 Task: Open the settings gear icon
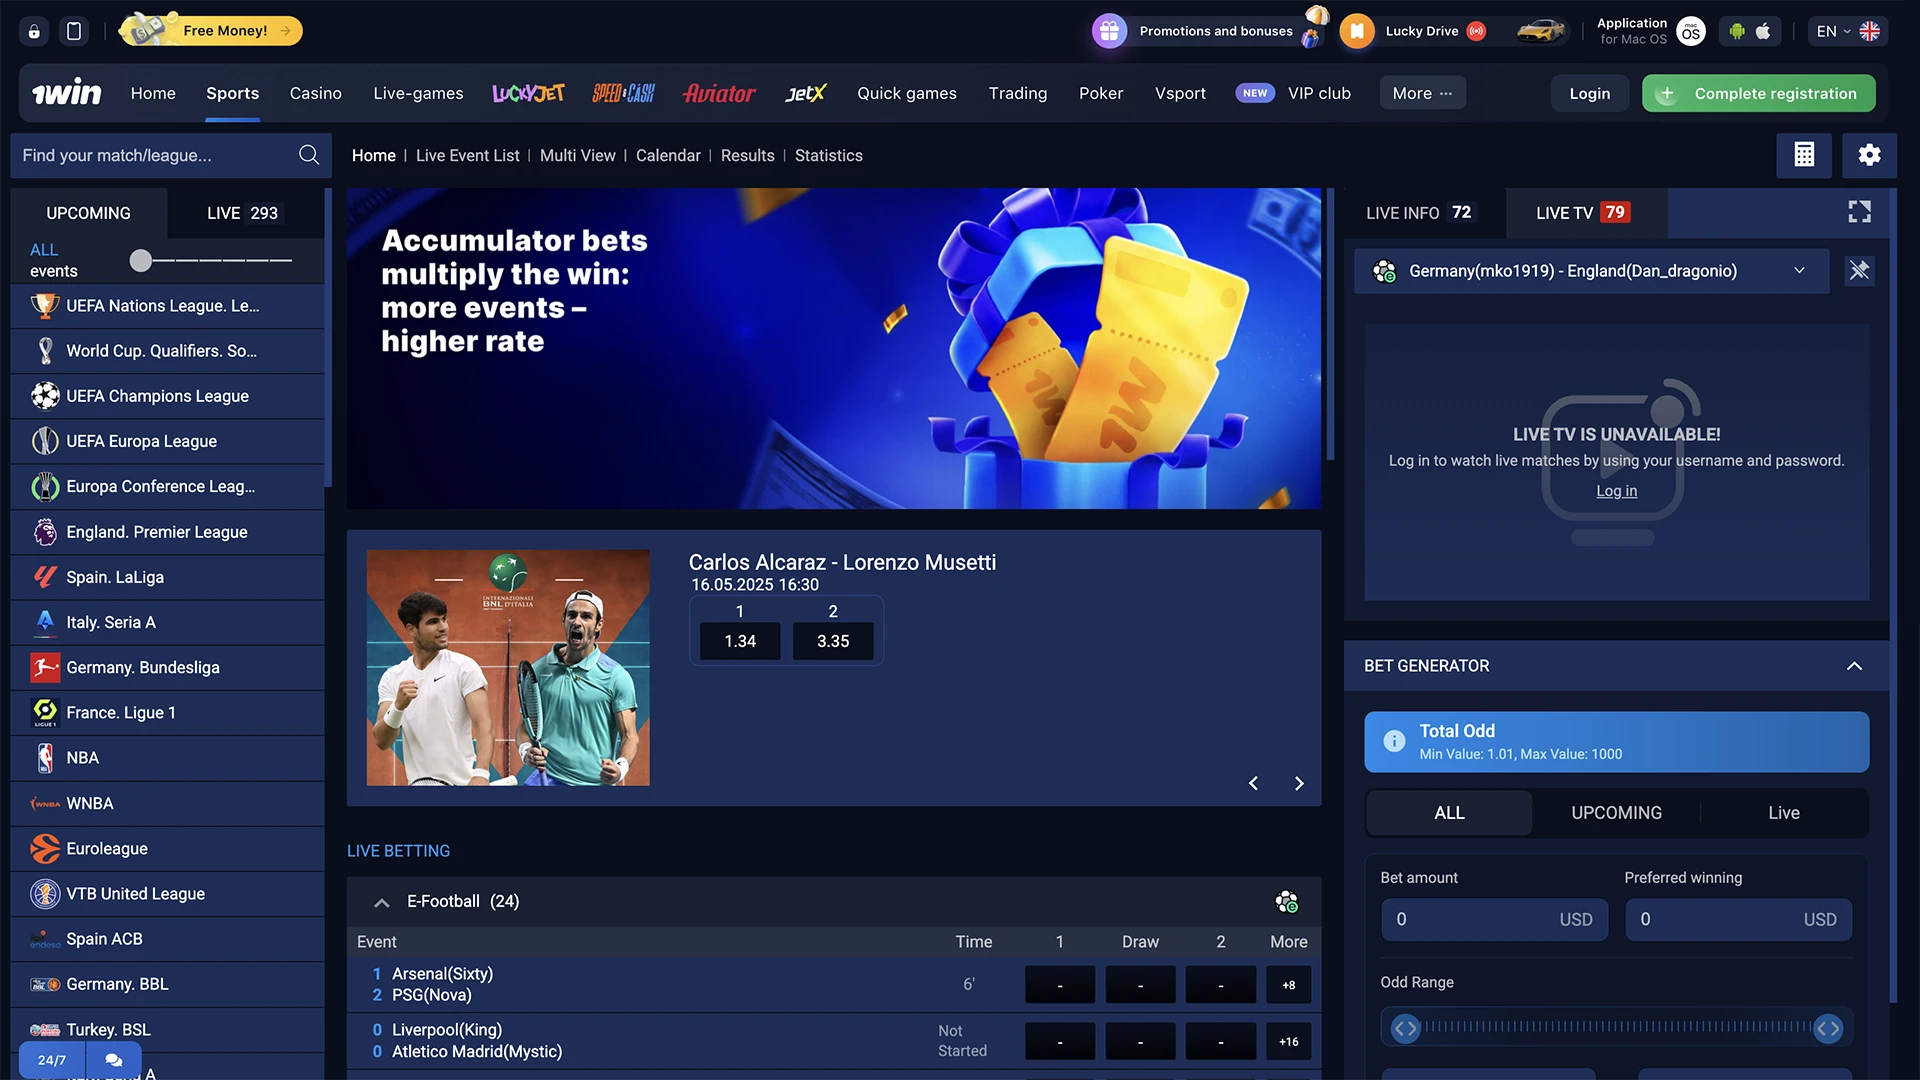(1869, 155)
